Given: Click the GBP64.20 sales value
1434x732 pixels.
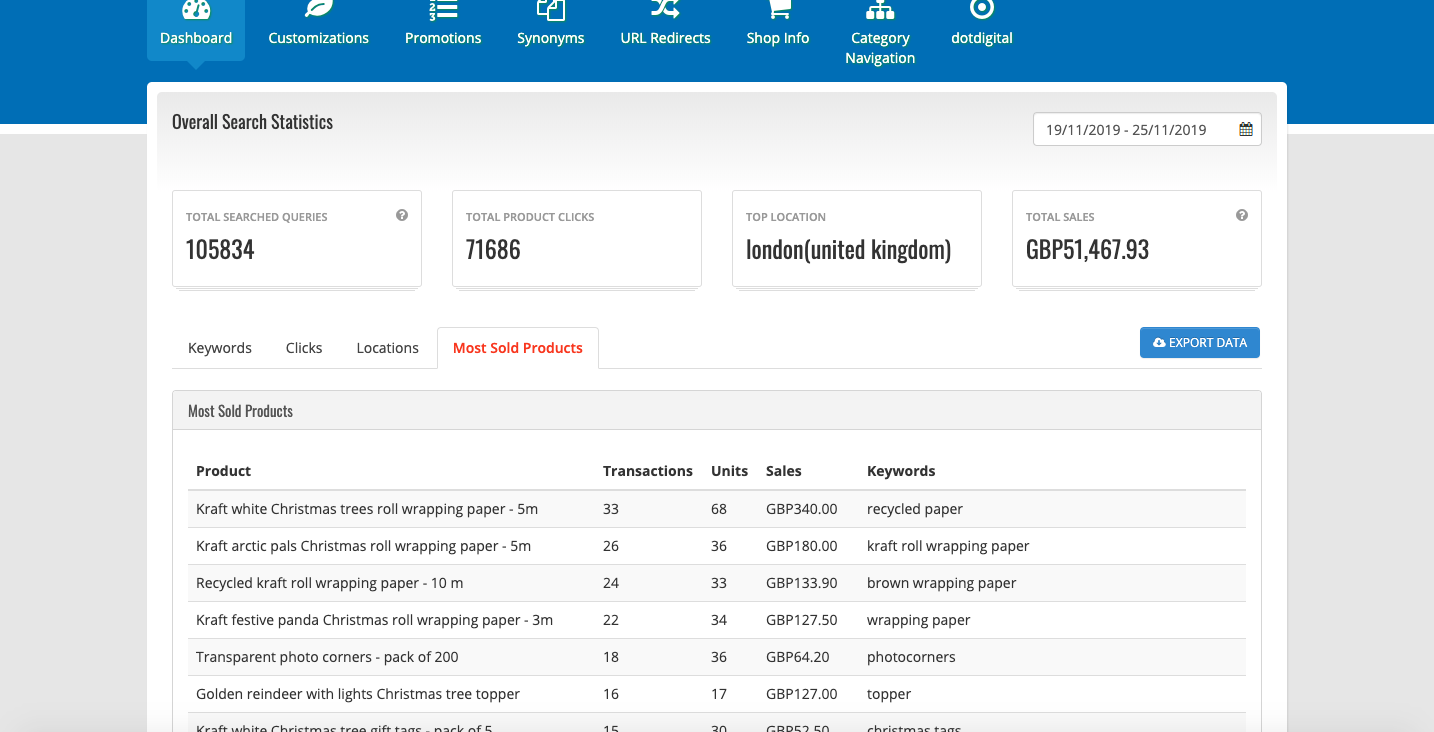Looking at the screenshot, I should coord(798,657).
